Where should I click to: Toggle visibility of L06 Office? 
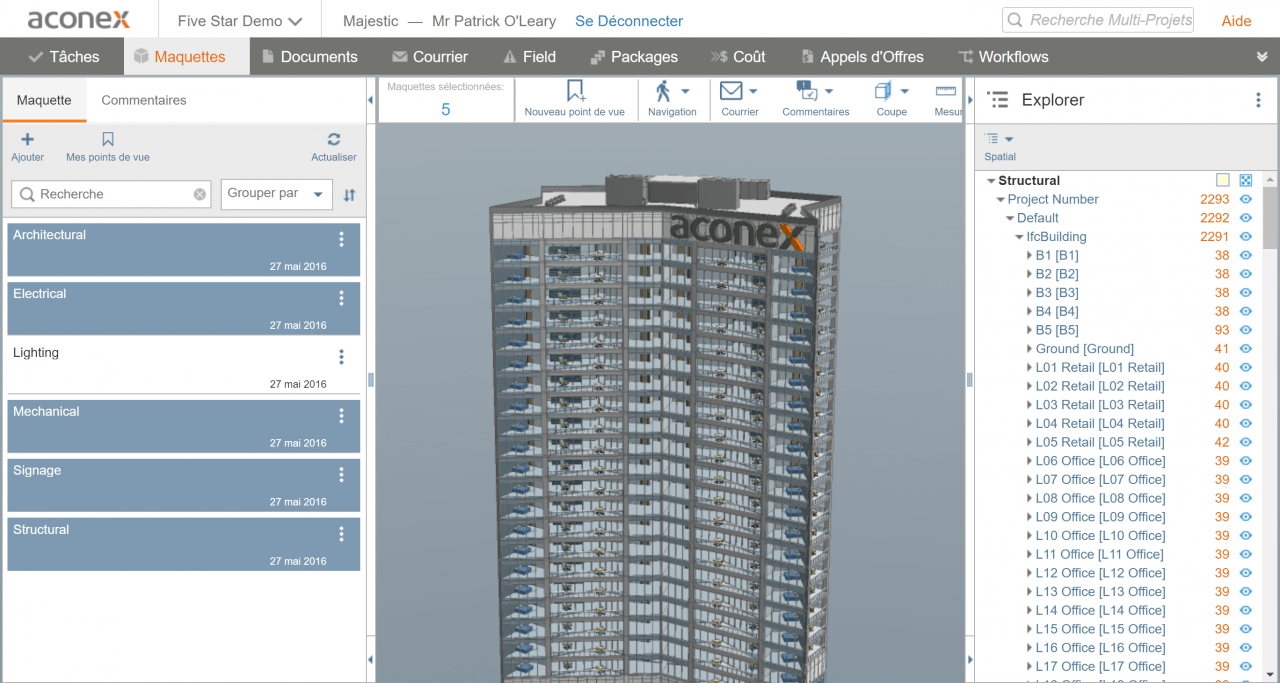click(x=1246, y=461)
